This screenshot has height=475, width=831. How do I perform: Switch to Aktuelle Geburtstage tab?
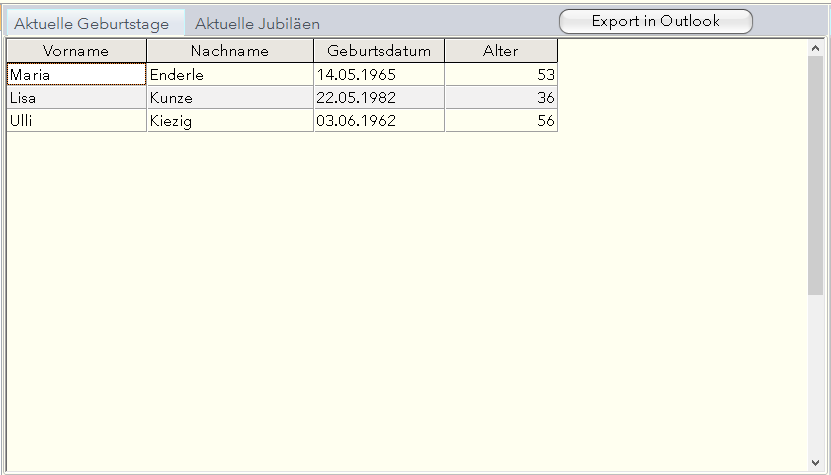coord(91,23)
